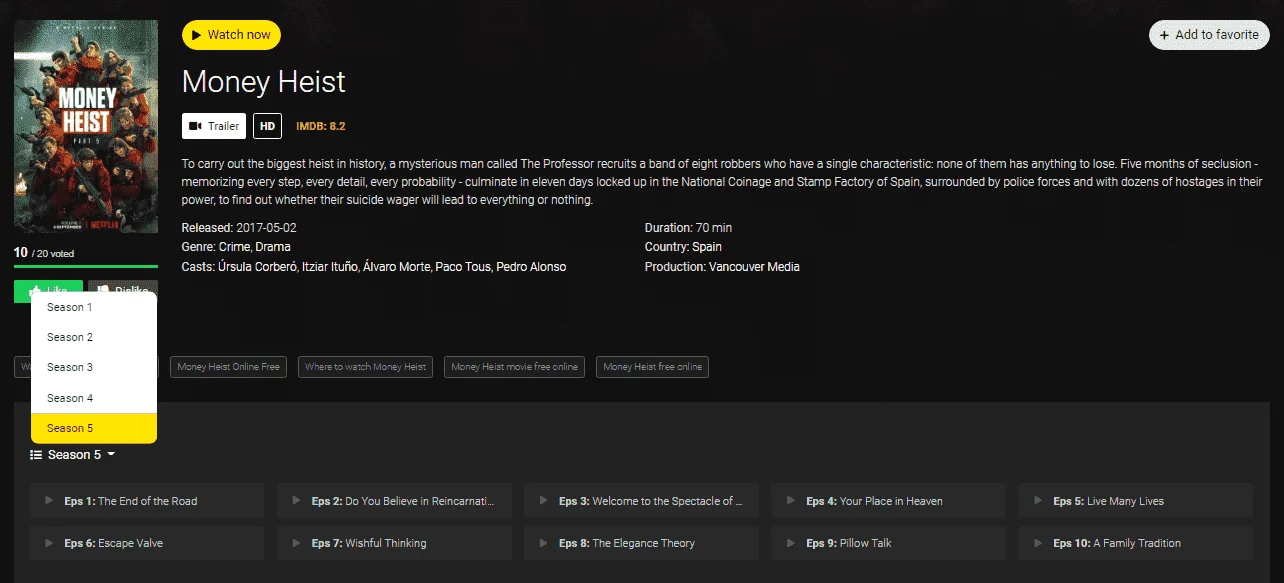Open cast member Itziar Ituño
1284x583 pixels.
pos(329,267)
